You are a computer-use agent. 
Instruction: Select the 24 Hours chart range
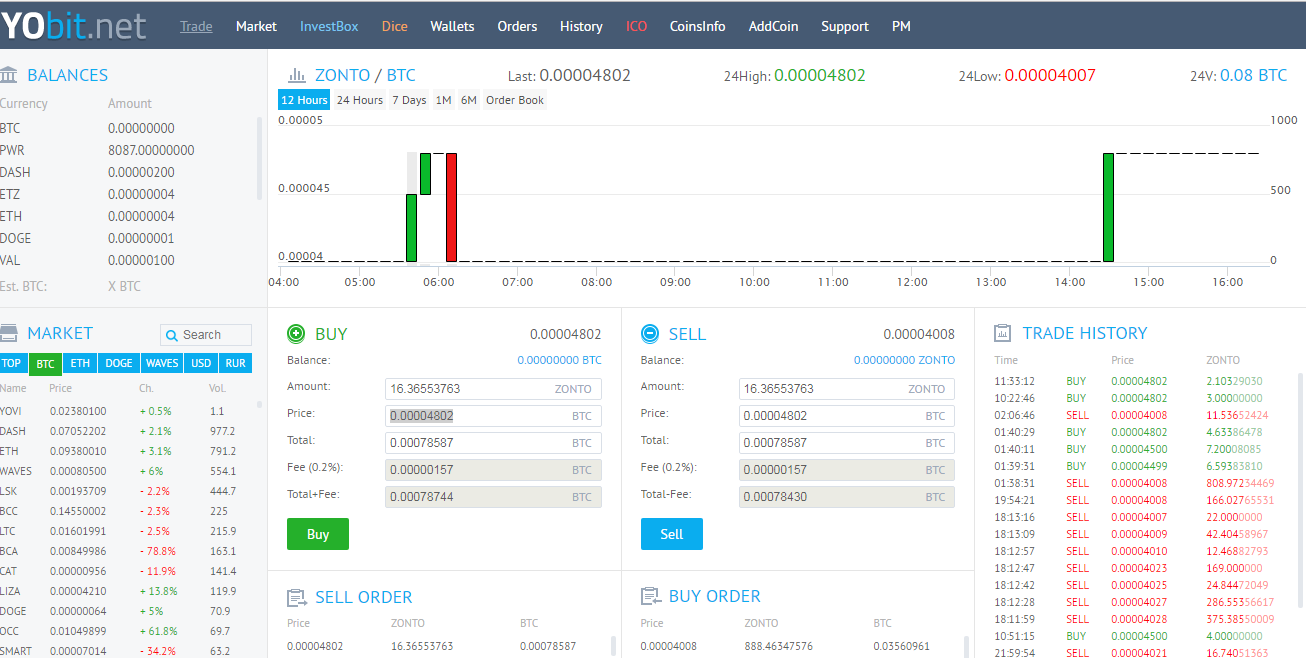[360, 100]
